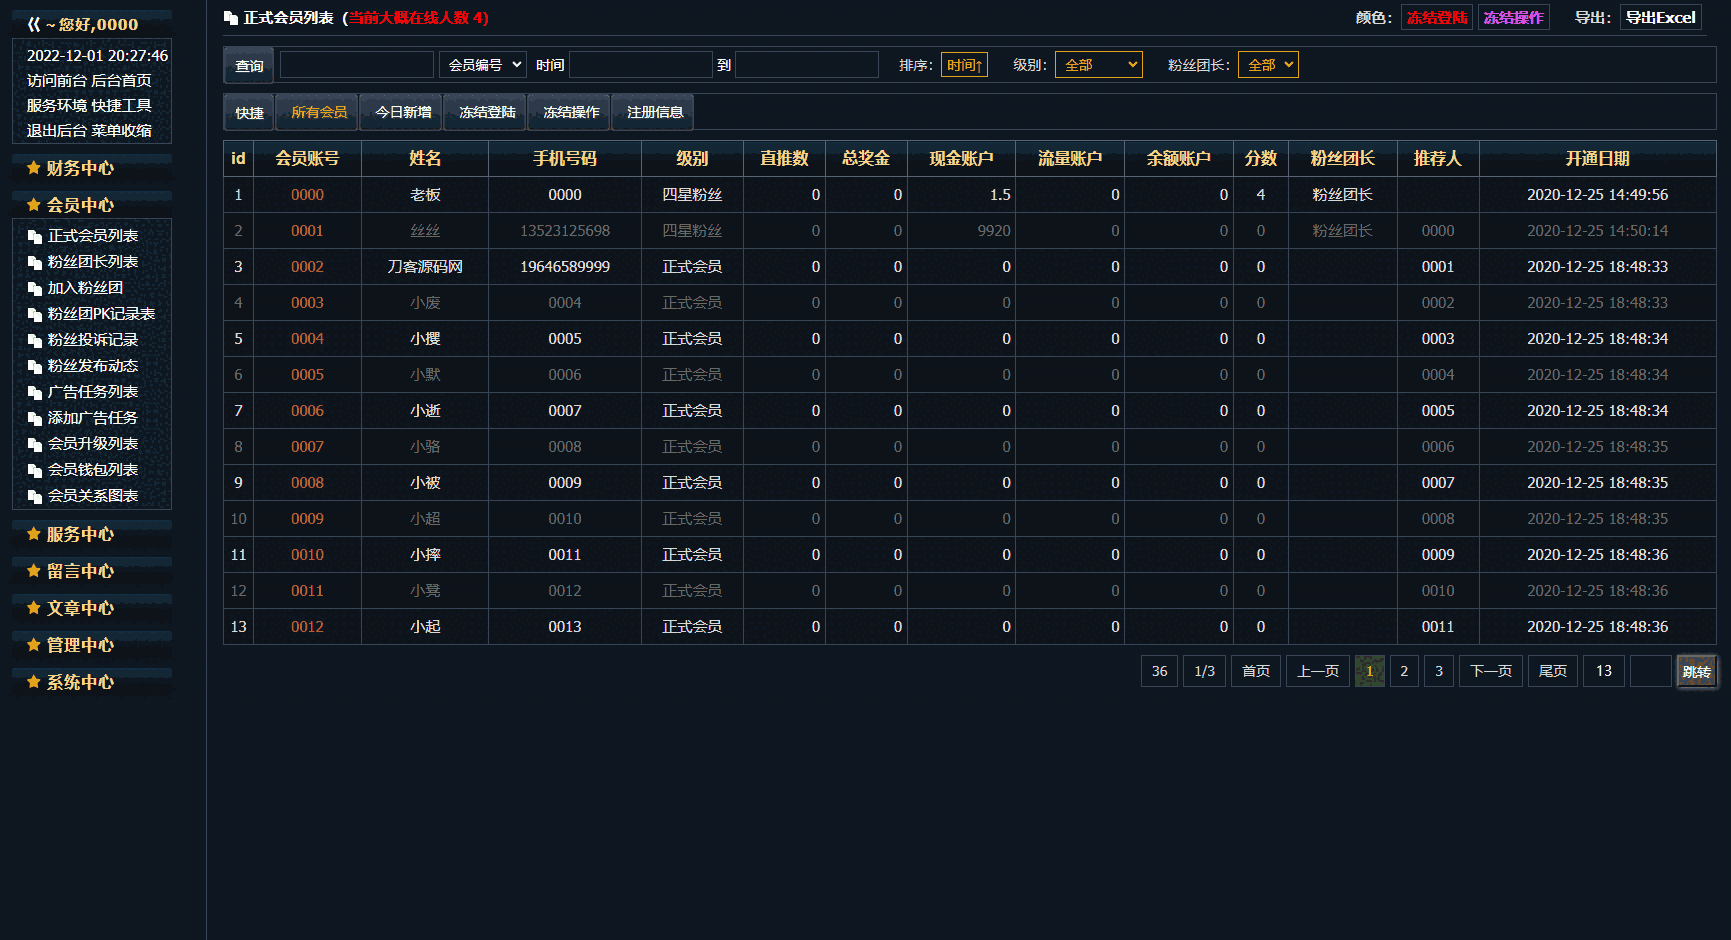The height and width of the screenshot is (940, 1731).
Task: Click the page icon beside 添加广告任务
Action: click(35, 419)
